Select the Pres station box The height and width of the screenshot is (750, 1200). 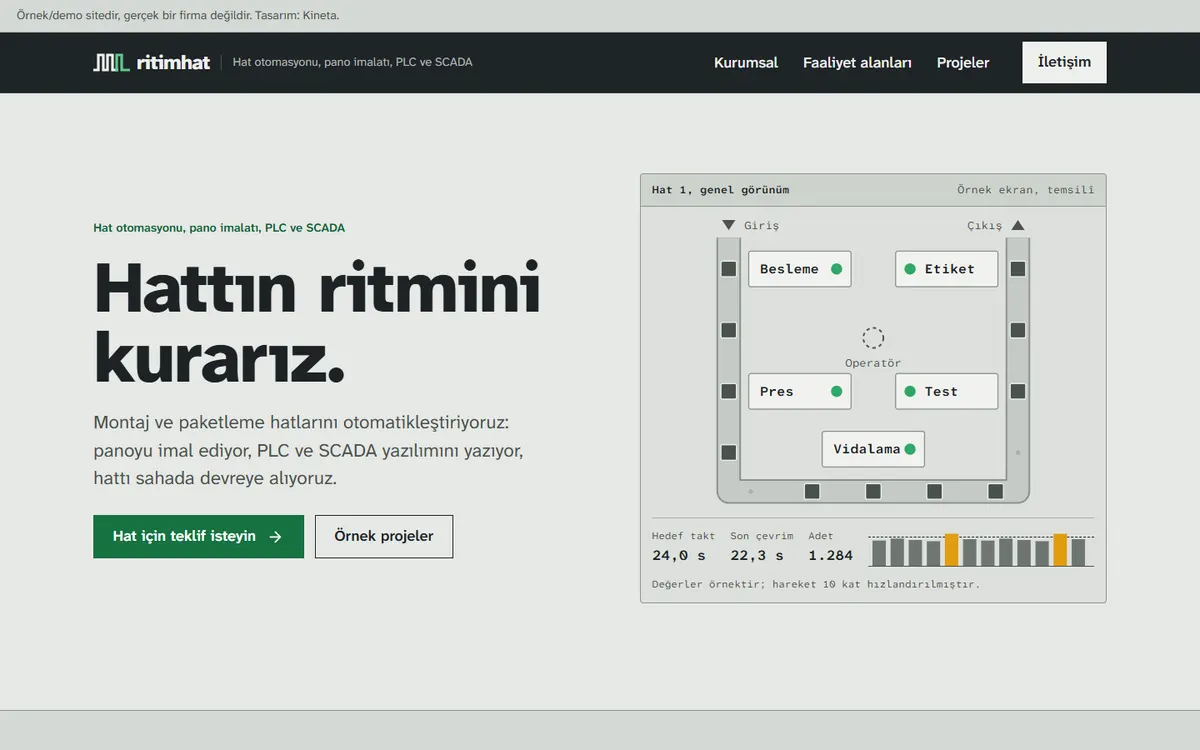tap(800, 392)
